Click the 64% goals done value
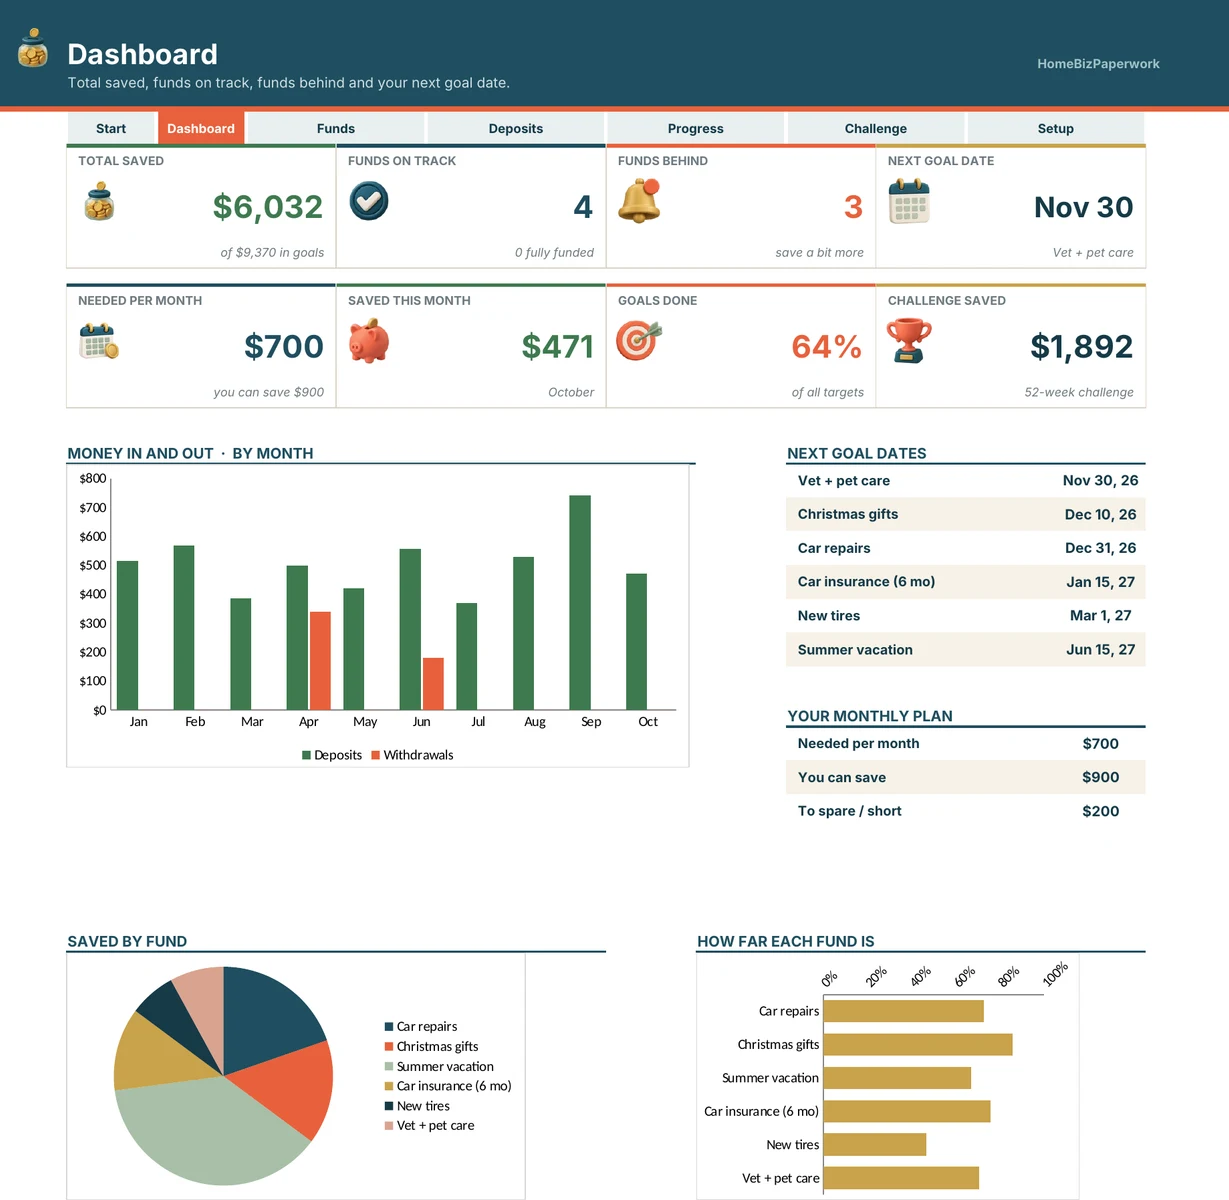 tap(827, 347)
